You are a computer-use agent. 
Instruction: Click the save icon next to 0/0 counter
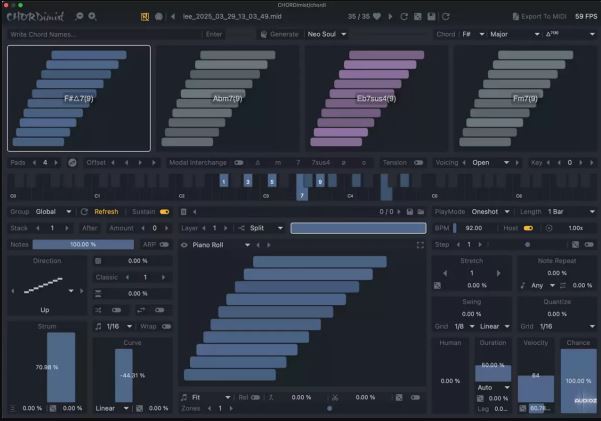(410, 212)
